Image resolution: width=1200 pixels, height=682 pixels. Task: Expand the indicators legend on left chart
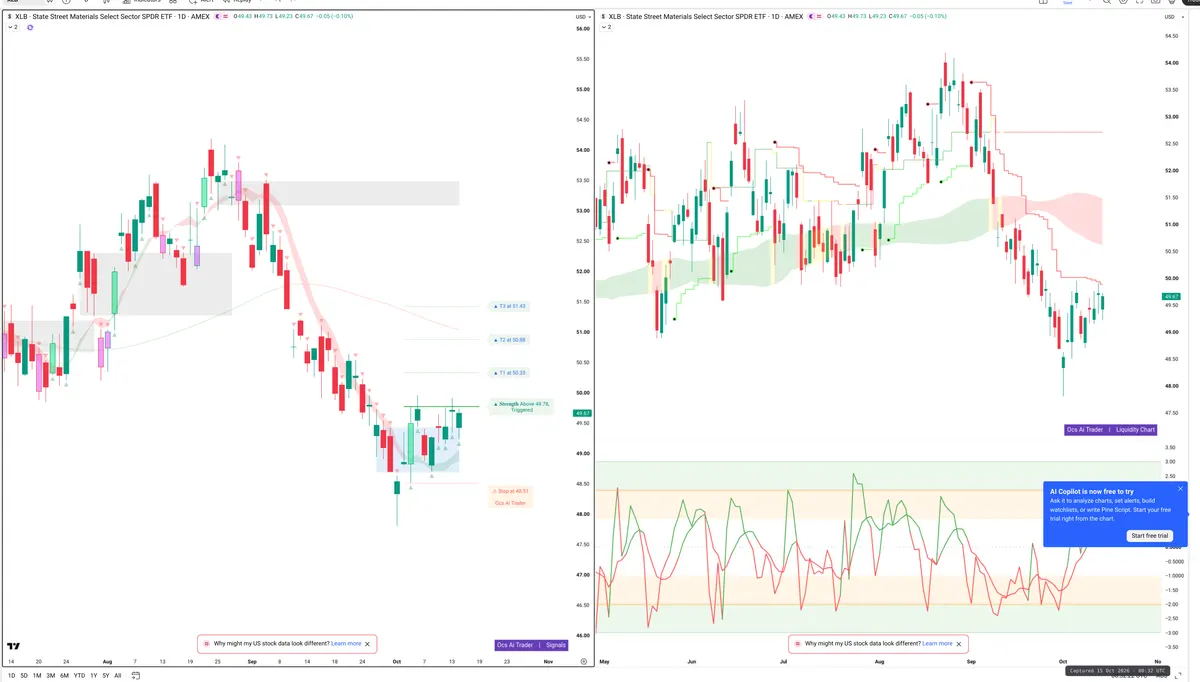[12, 27]
